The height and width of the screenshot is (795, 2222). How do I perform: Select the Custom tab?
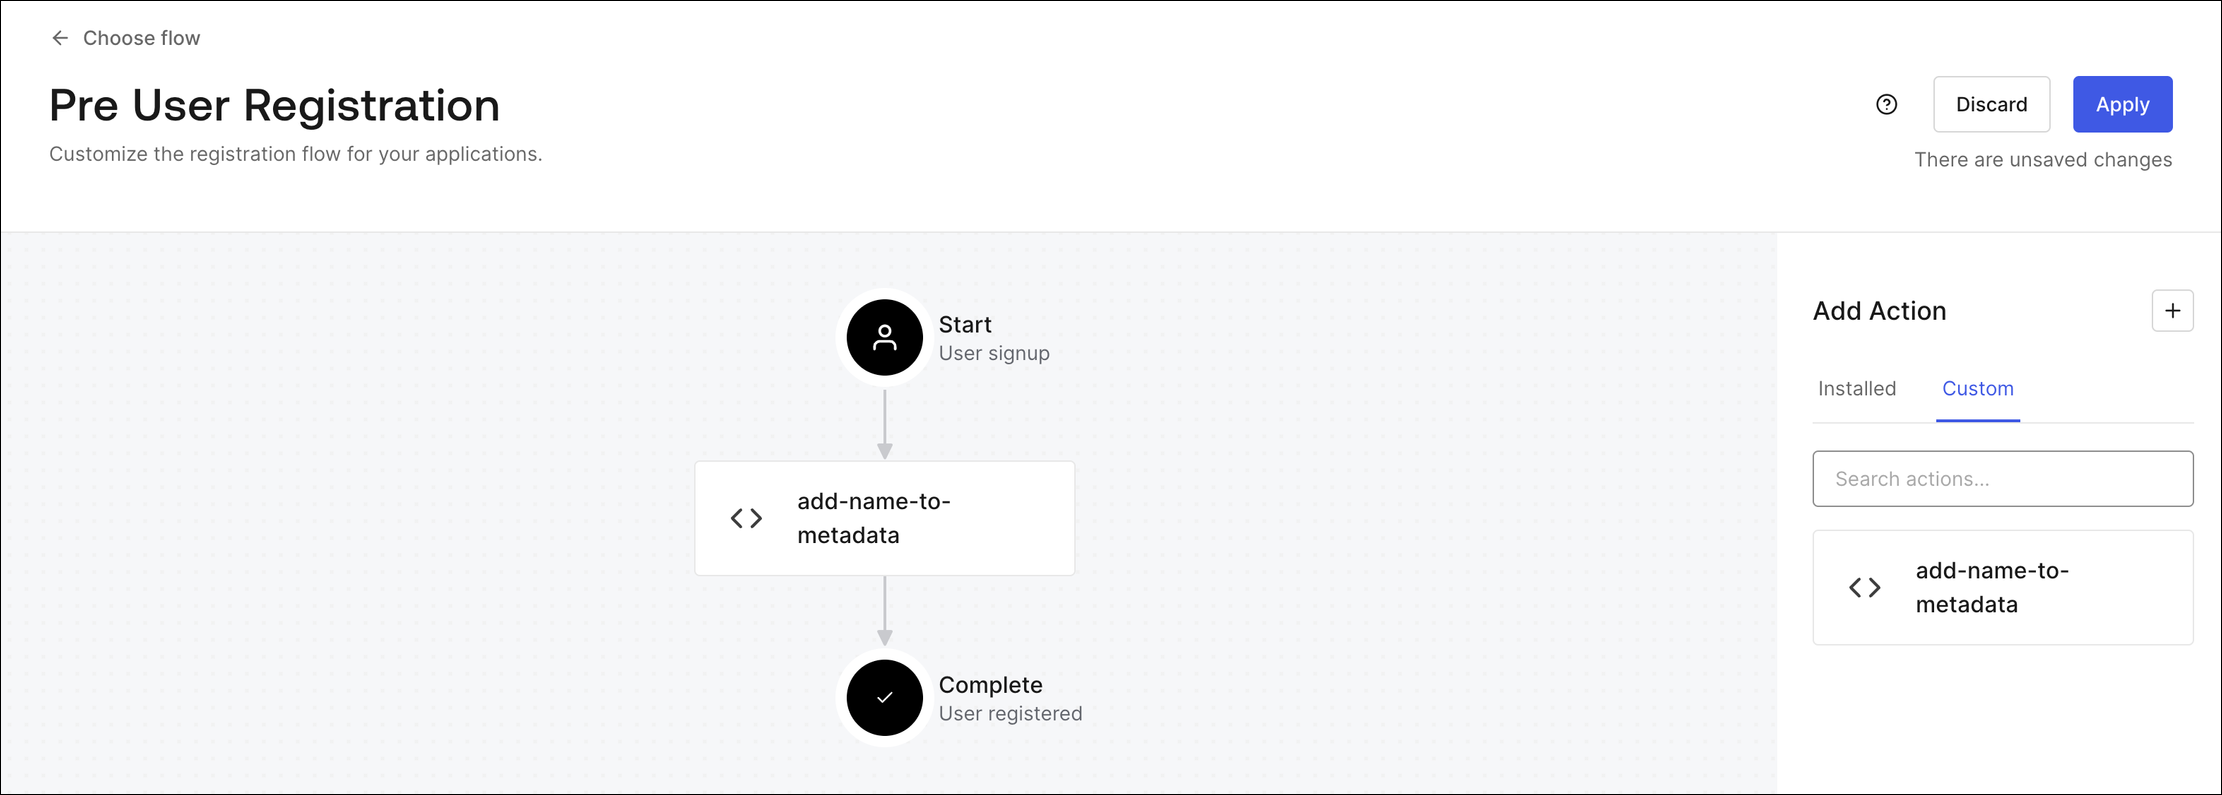pyautogui.click(x=1977, y=389)
